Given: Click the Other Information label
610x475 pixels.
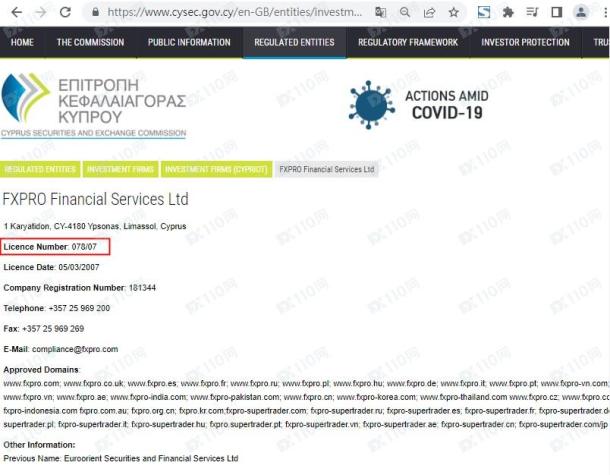Looking at the screenshot, I should pos(39,445).
